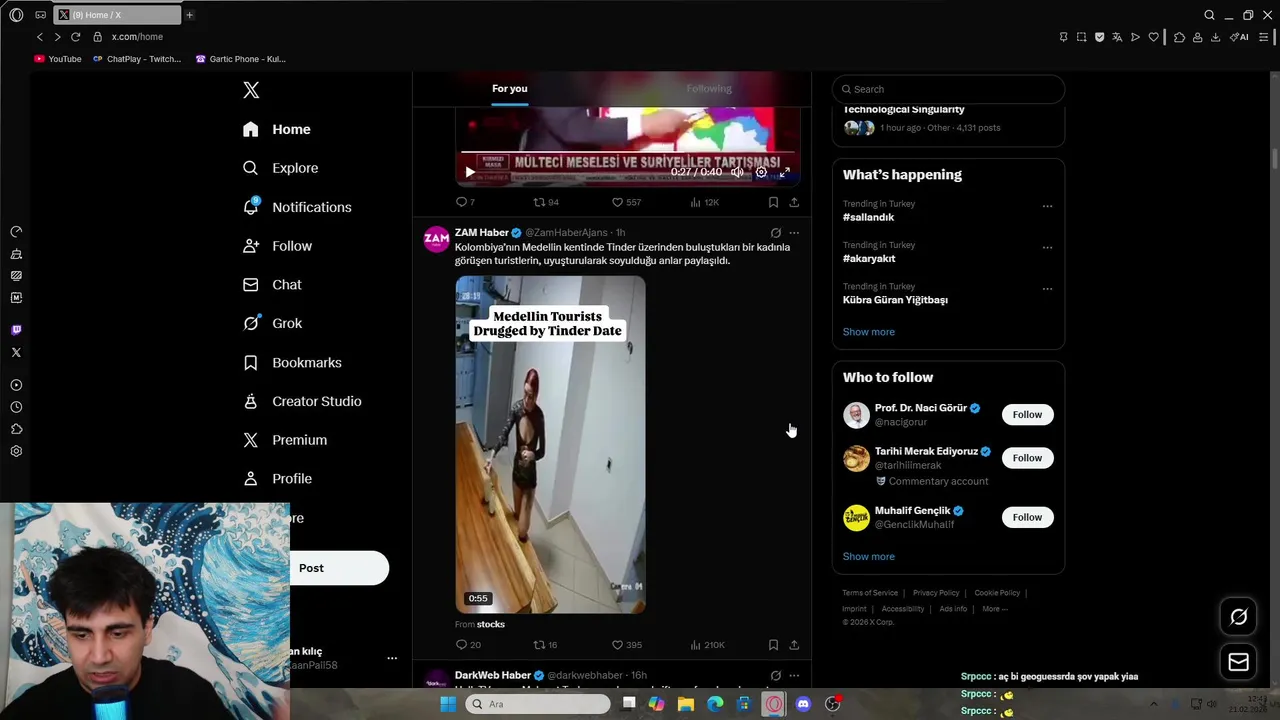
Task: Open Opera easy setup menu icon
Action: click(x=1264, y=37)
